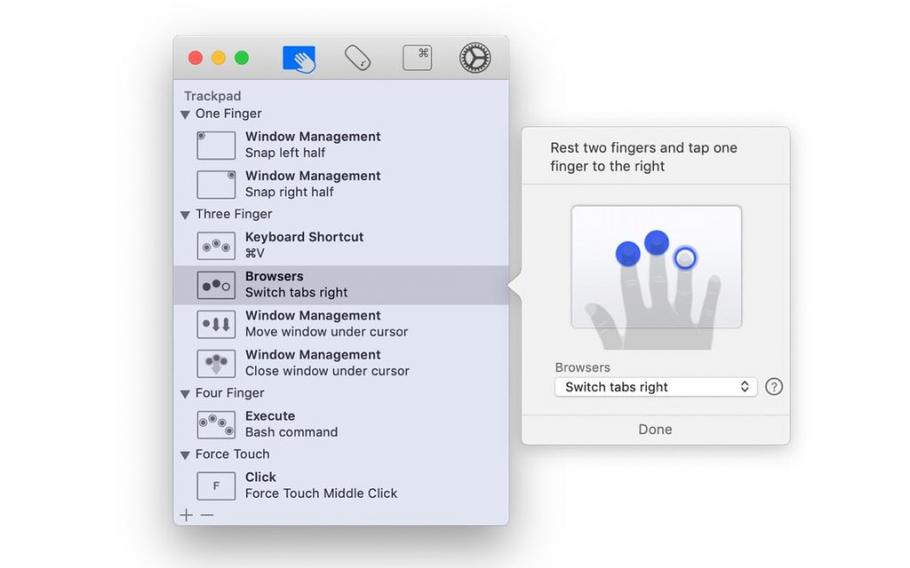Collapse the Four Finger section triangle
This screenshot has width=910, height=568.
pos(185,394)
